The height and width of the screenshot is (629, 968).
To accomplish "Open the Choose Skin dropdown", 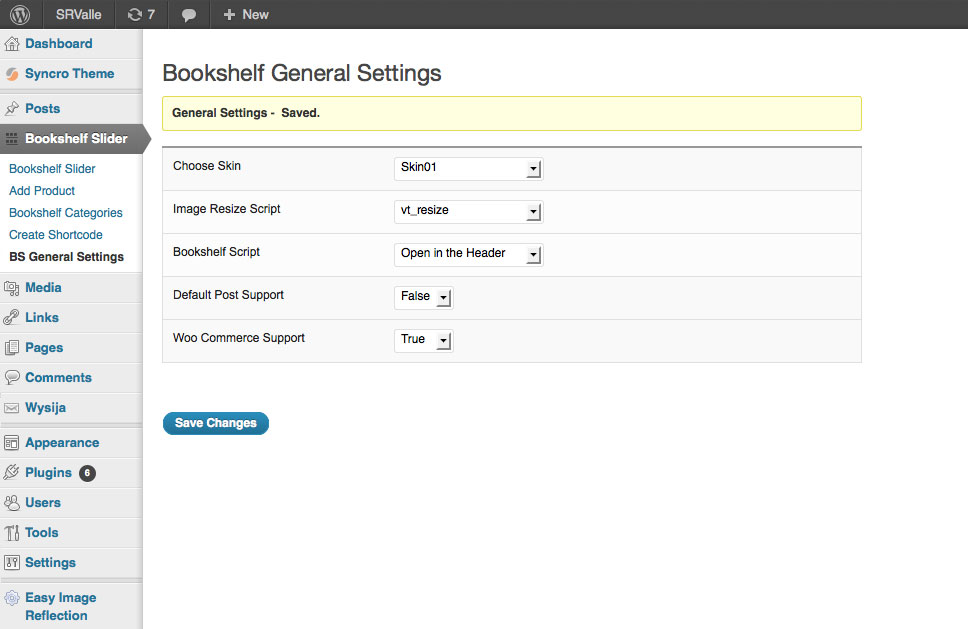I will pyautogui.click(x=468, y=168).
